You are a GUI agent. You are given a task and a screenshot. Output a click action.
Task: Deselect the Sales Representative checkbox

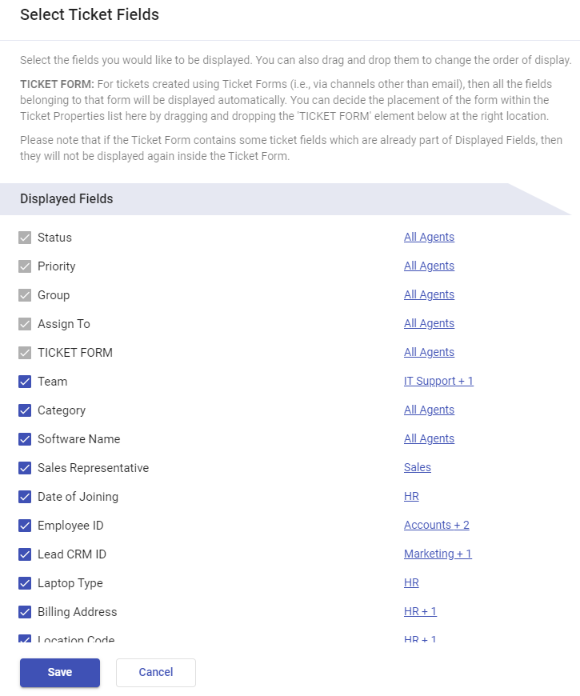pyautogui.click(x=25, y=468)
